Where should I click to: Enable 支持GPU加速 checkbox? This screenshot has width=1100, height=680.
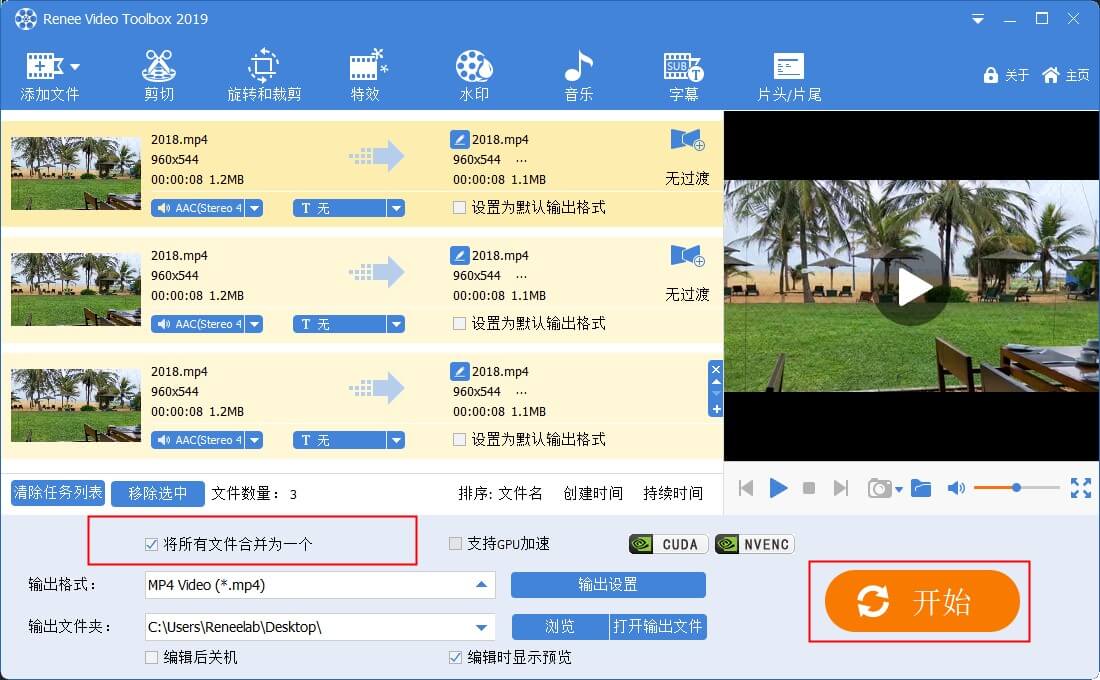click(x=455, y=543)
